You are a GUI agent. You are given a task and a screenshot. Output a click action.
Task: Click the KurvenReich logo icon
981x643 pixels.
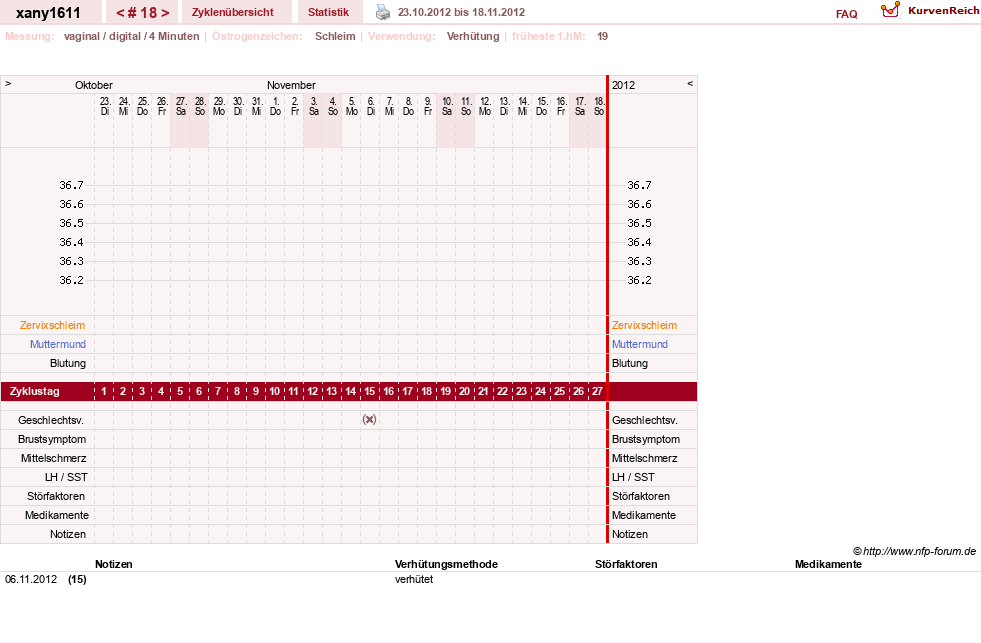[890, 10]
